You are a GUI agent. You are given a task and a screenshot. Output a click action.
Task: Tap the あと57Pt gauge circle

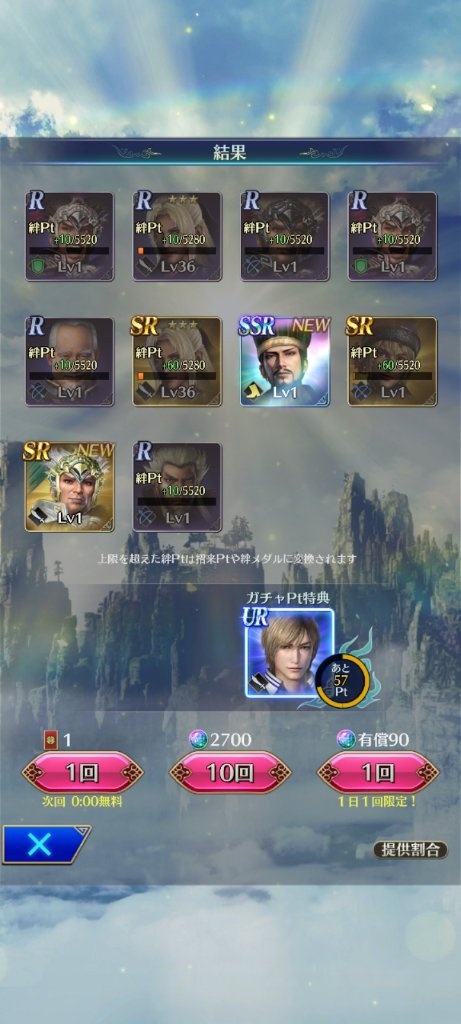click(342, 682)
